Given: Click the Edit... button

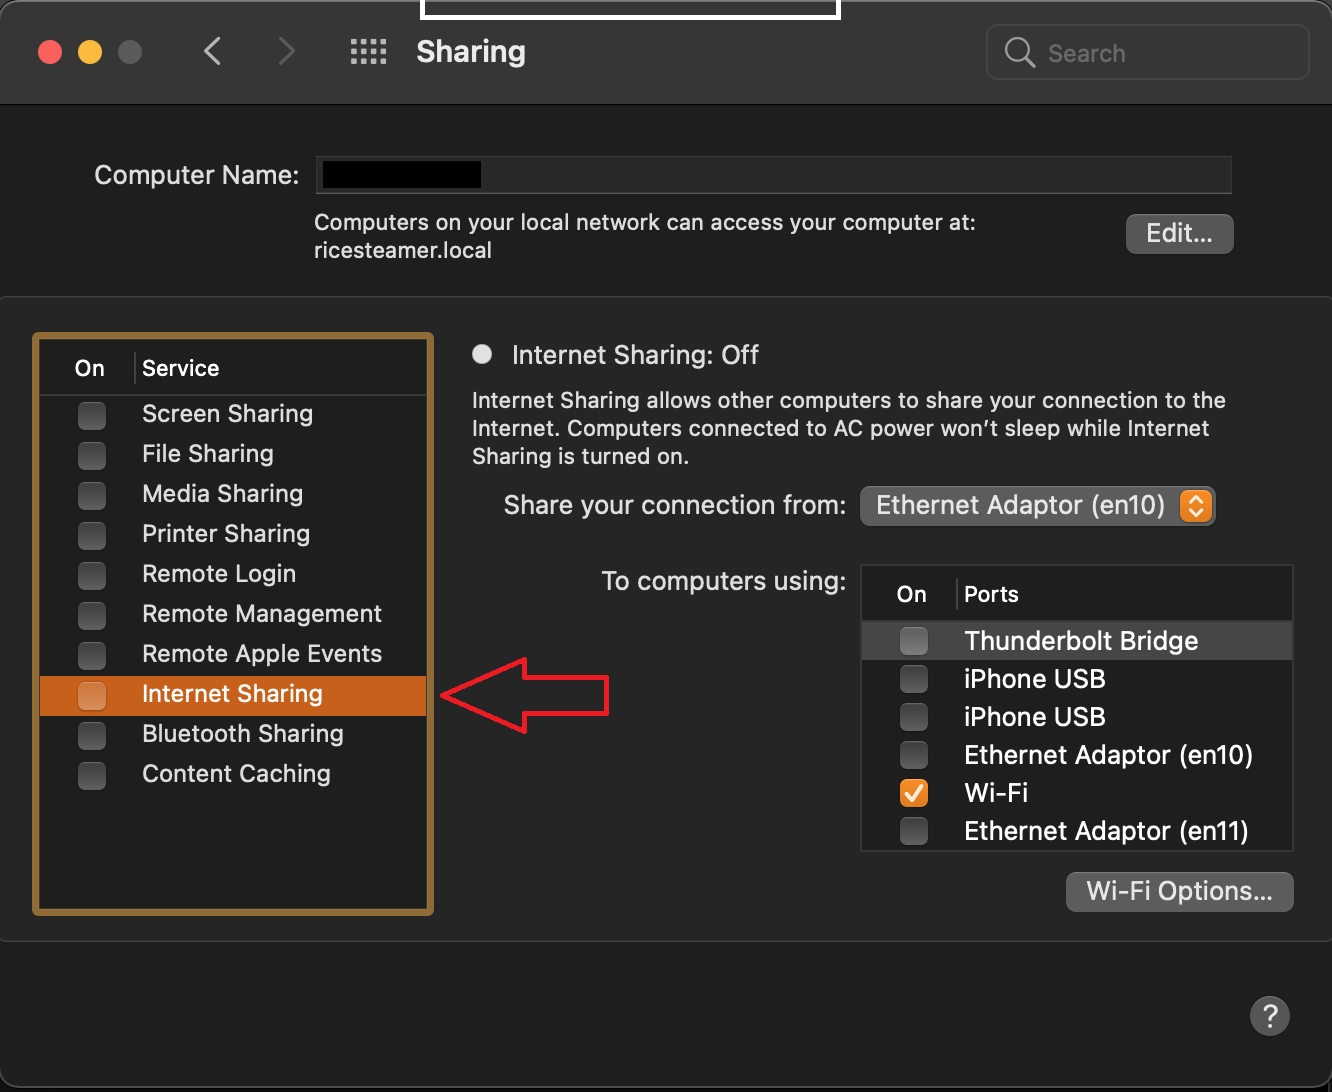Looking at the screenshot, I should pyautogui.click(x=1179, y=234).
